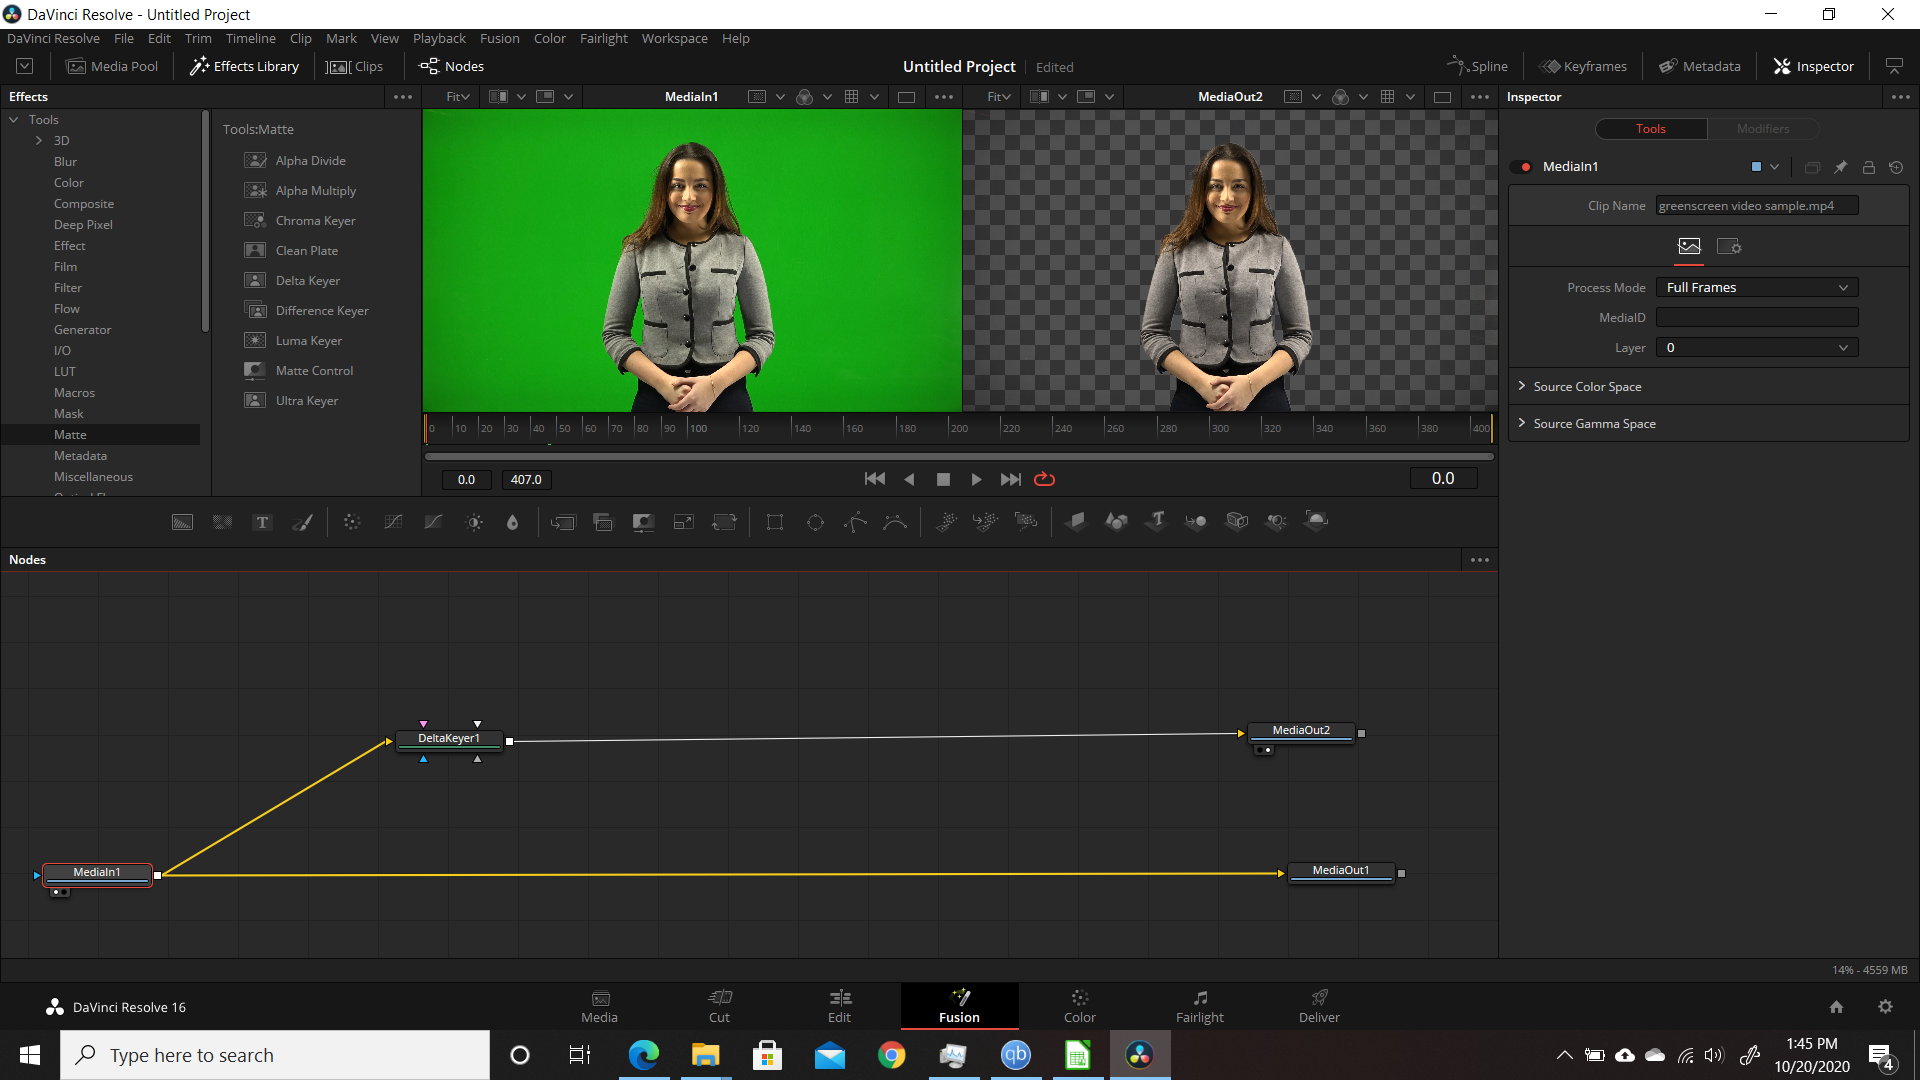Select the Background tool in toolbar
The width and height of the screenshot is (1920, 1080).
pos(182,522)
